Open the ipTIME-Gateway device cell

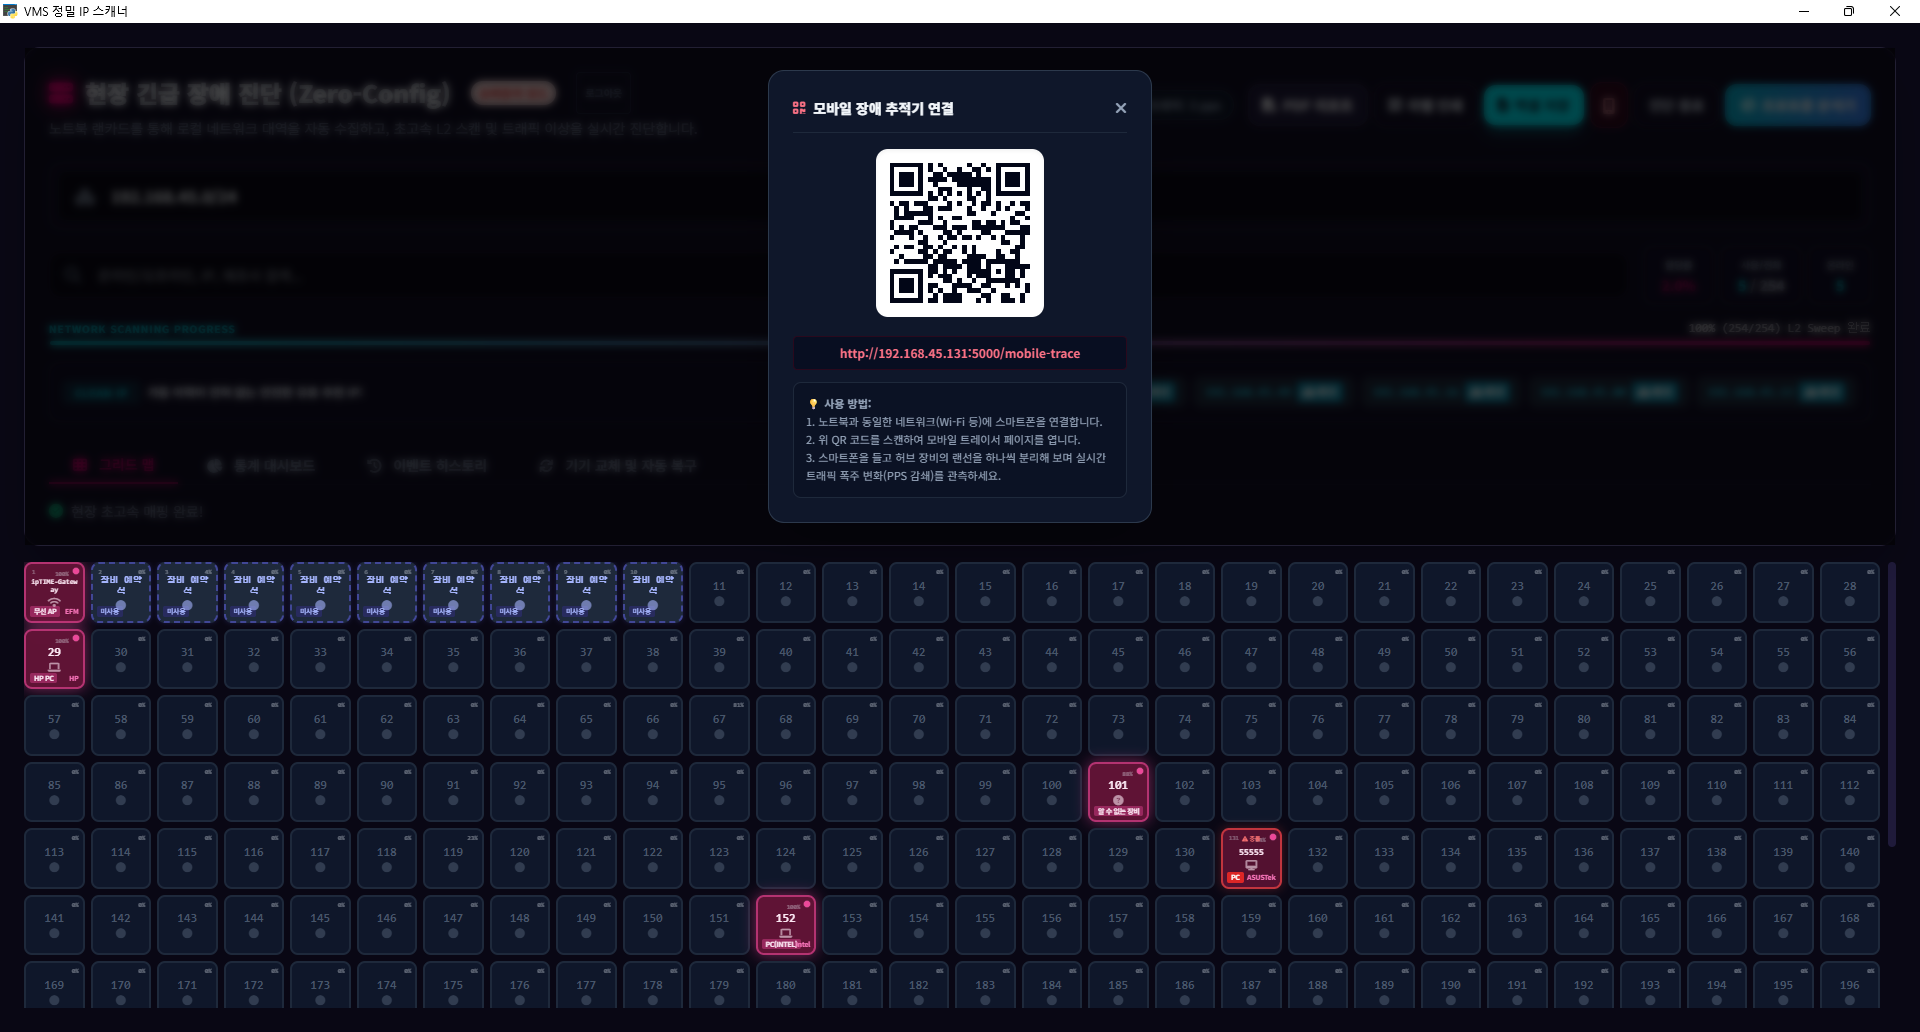54,592
